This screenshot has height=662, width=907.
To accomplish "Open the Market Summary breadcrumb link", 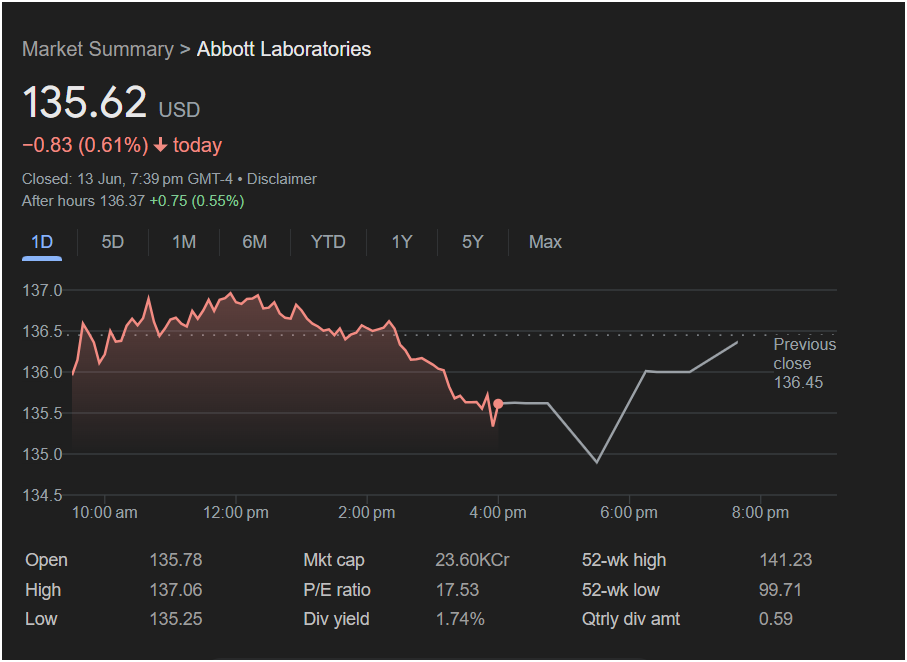I will click(x=98, y=49).
